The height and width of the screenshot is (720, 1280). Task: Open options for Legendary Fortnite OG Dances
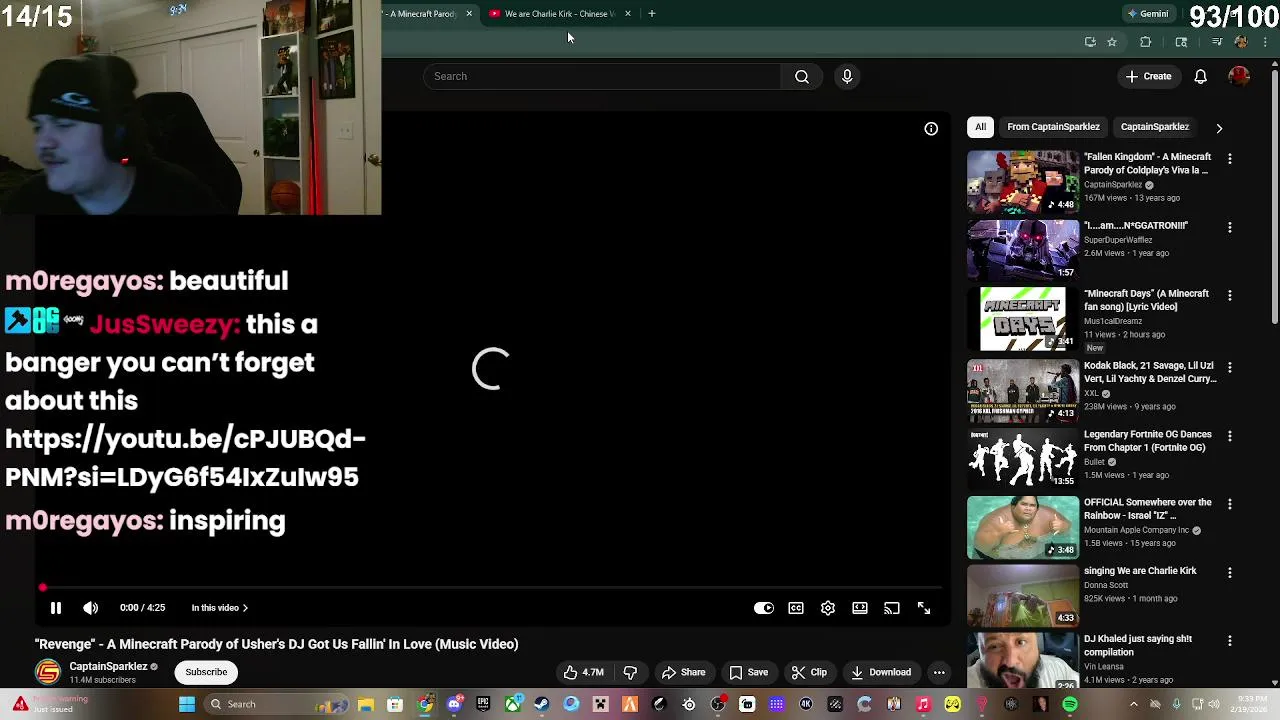[x=1230, y=436]
